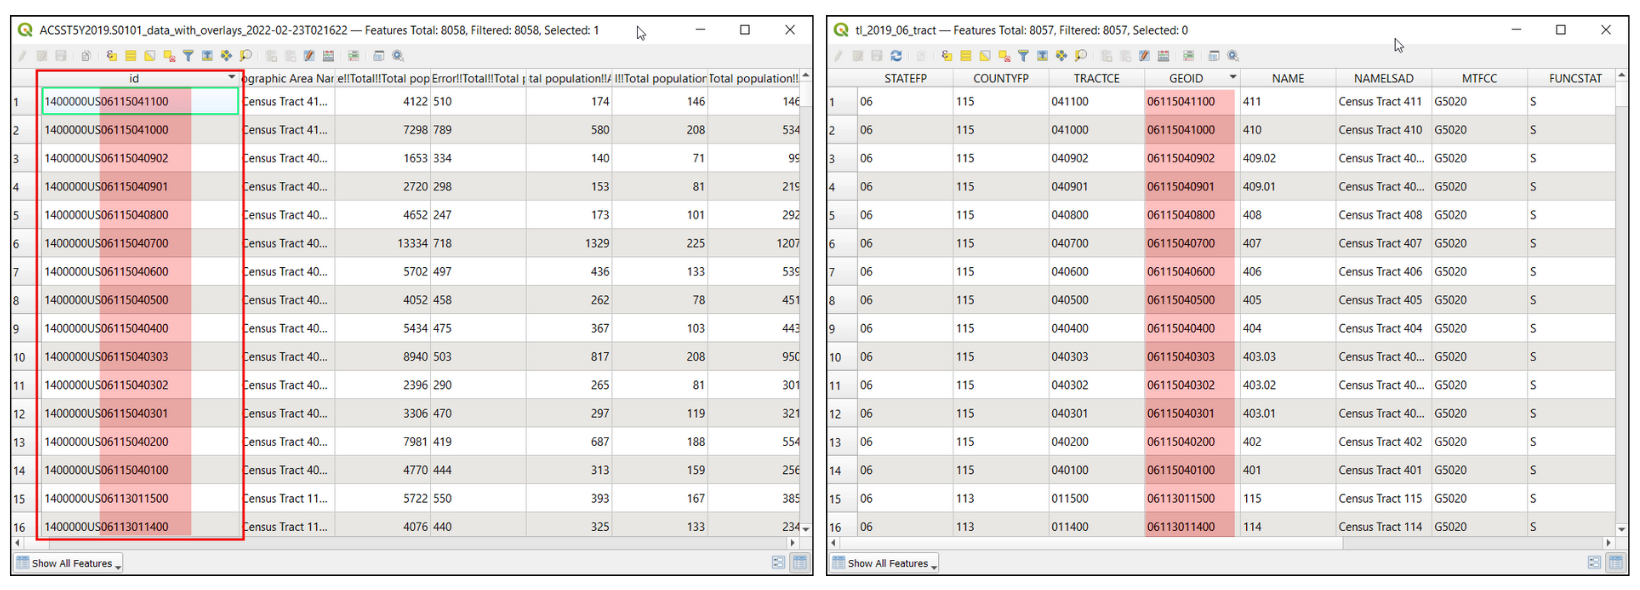
Task: Invert selection in left attribute table
Action: tap(150, 56)
